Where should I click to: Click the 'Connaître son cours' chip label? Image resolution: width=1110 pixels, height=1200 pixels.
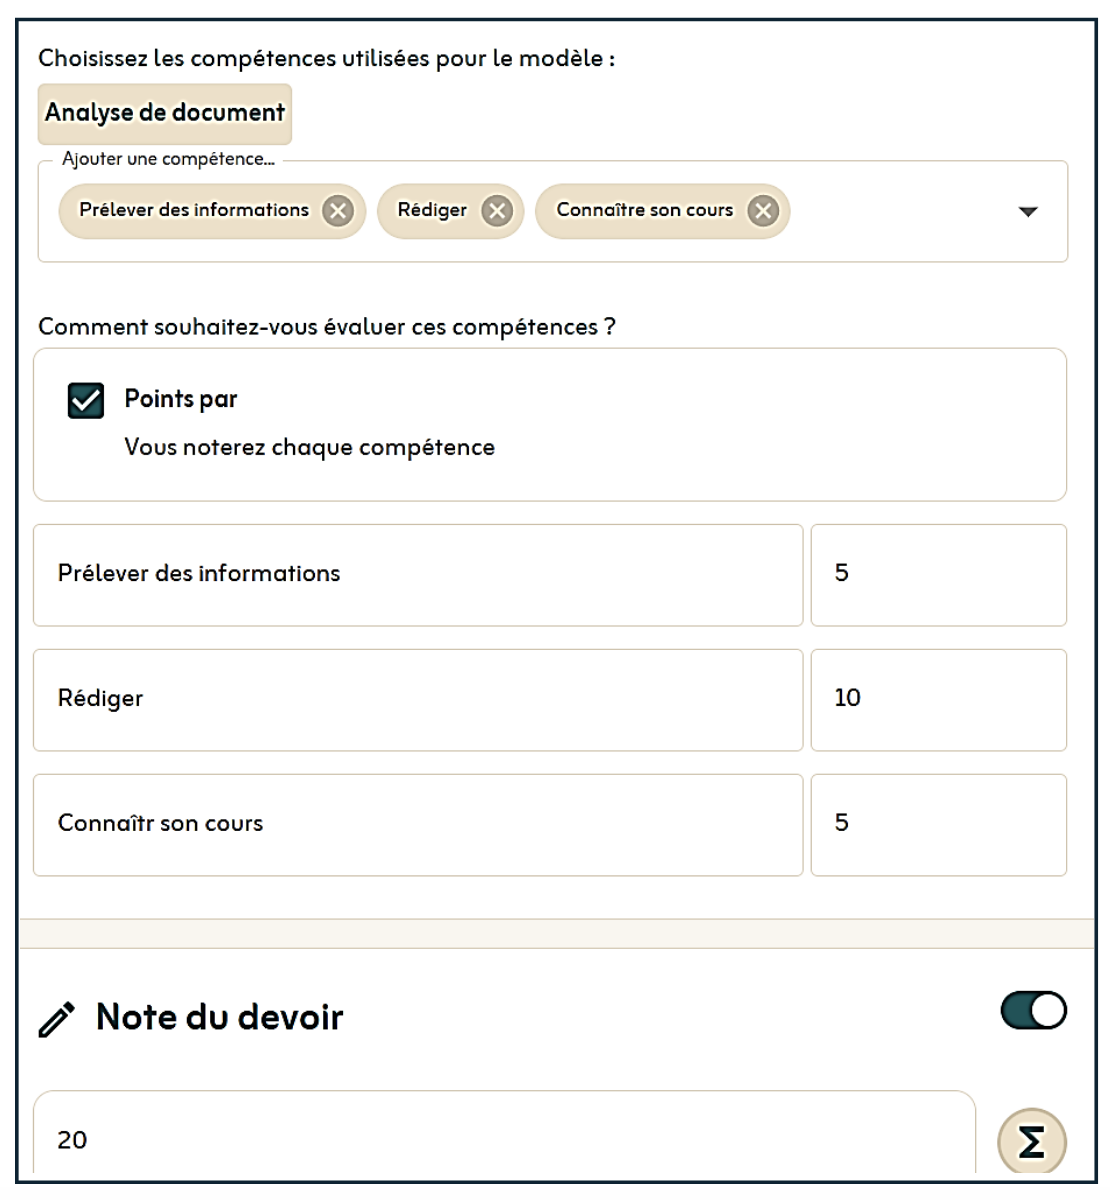point(644,211)
